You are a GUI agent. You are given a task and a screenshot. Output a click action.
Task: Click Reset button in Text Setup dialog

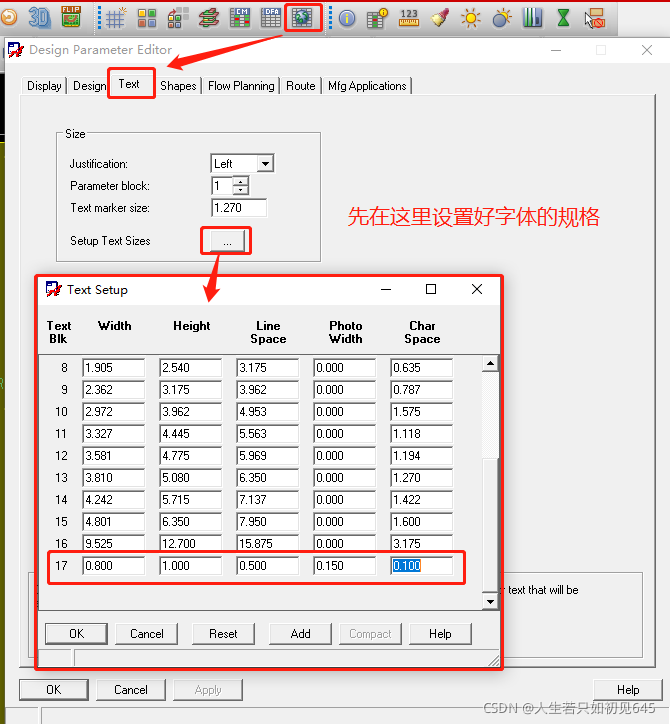tap(223, 633)
